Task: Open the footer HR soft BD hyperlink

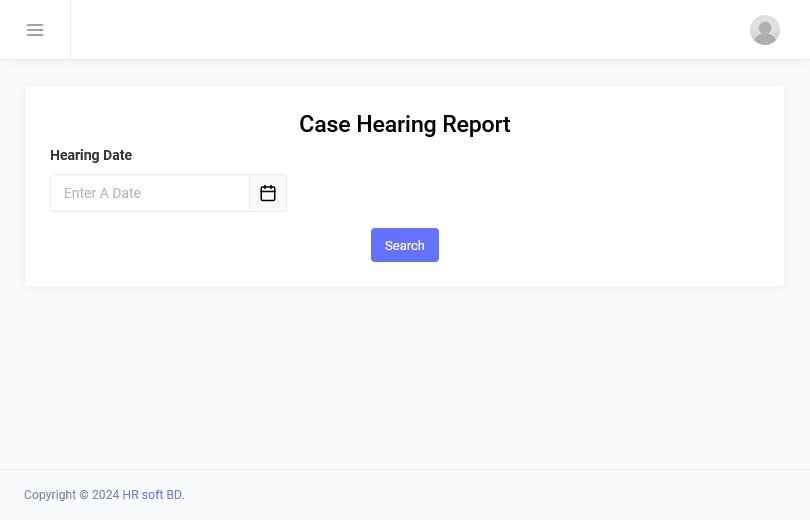Action: 152,495
